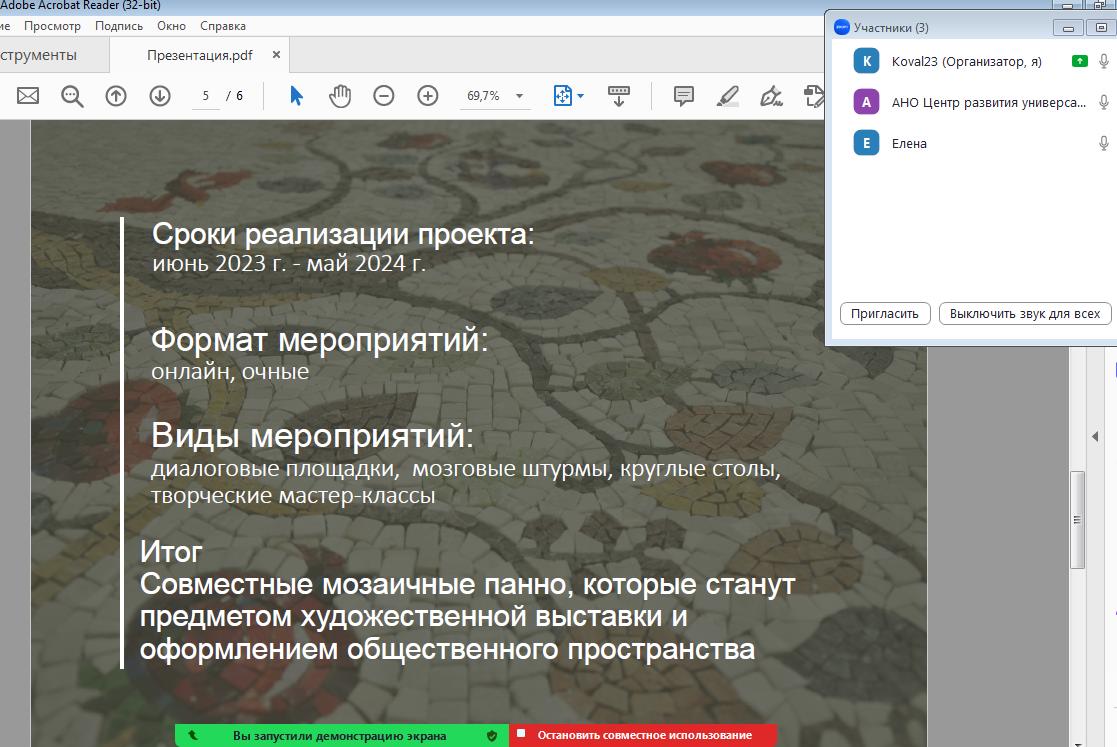Toggle Елена's microphone
This screenshot has width=1117, height=747.
pos(1103,143)
